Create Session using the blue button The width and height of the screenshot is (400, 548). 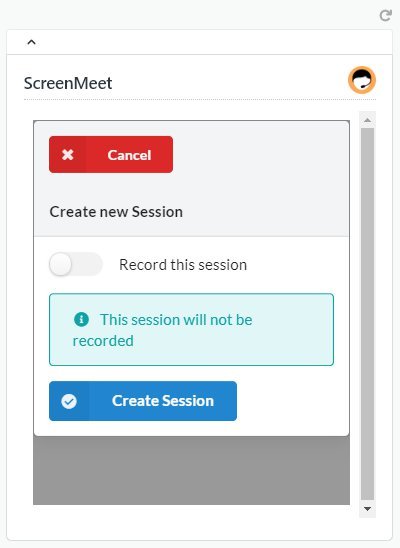(x=143, y=401)
